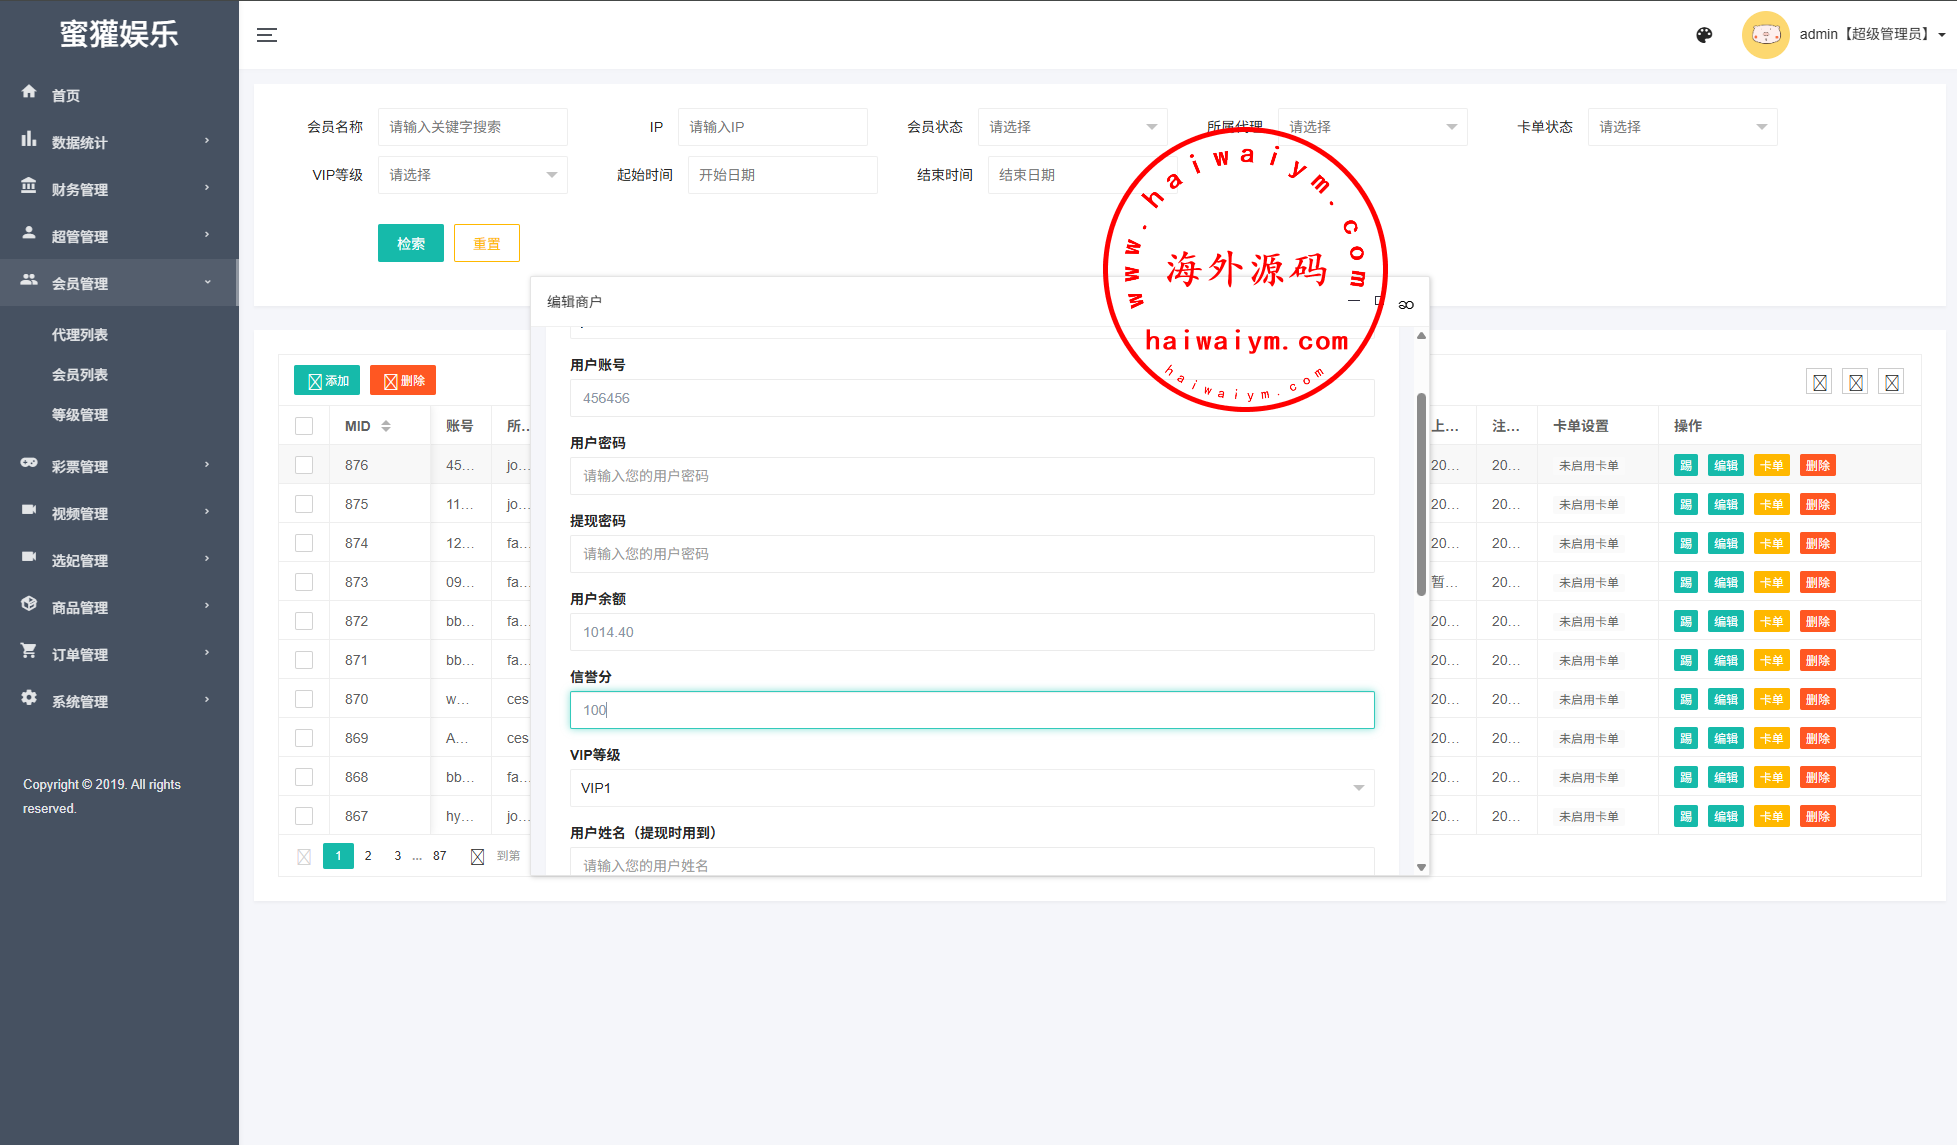Click the green 检索 search button

pos(410,243)
